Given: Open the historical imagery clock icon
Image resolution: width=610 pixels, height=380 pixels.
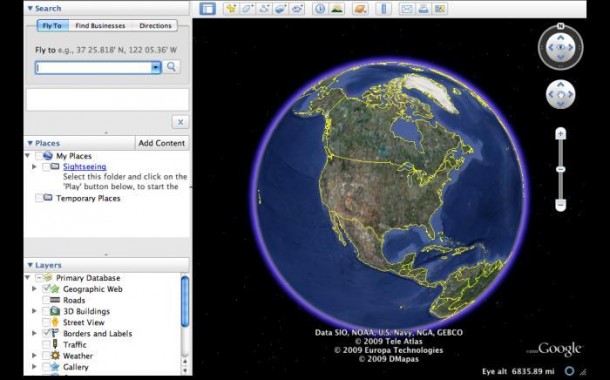Looking at the screenshot, I should click(320, 9).
